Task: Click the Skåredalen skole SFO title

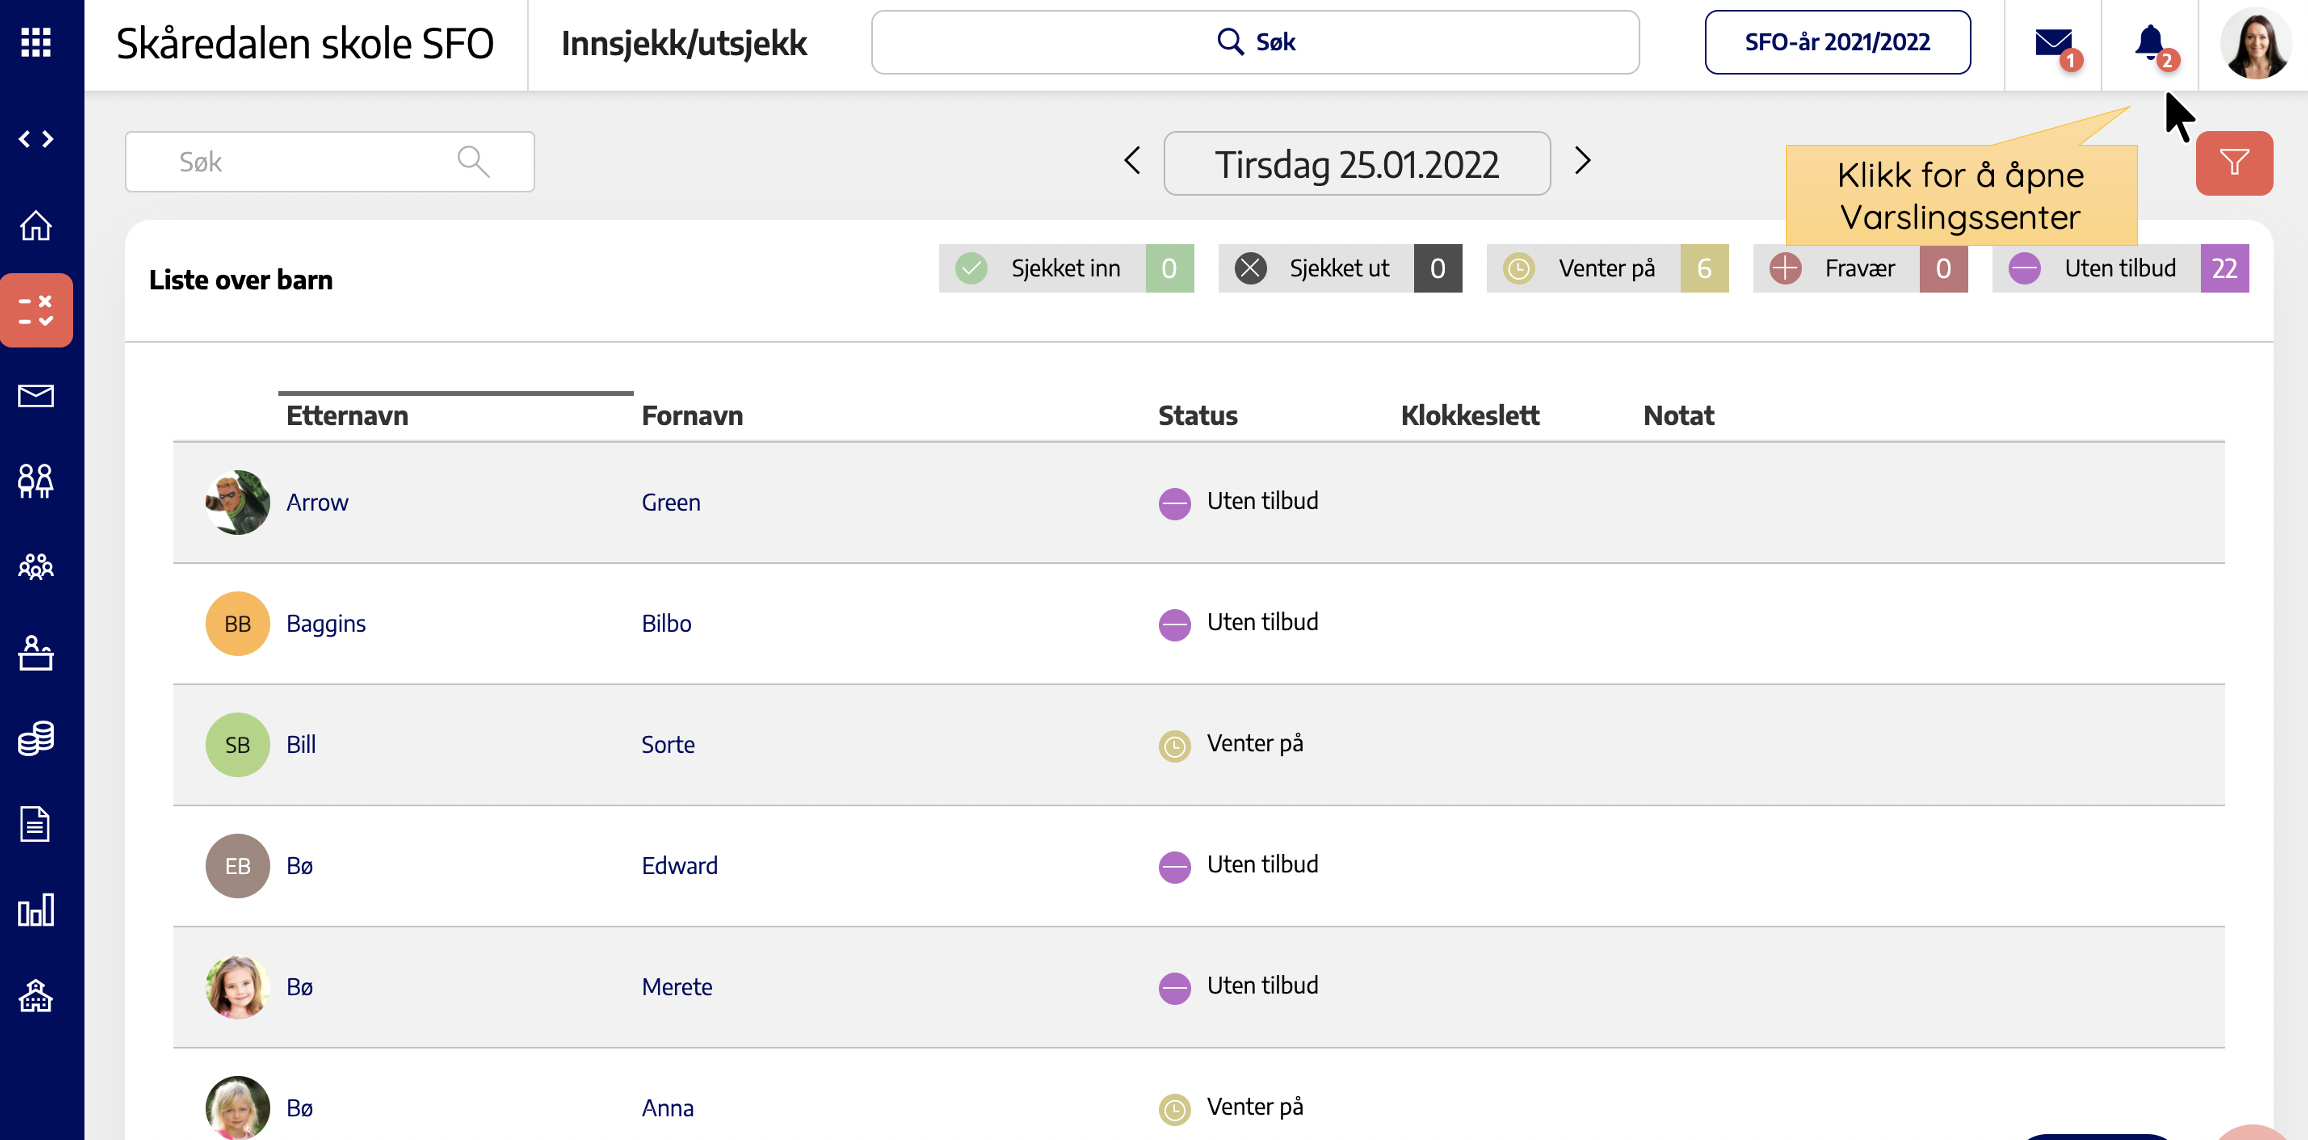Action: coord(305,43)
